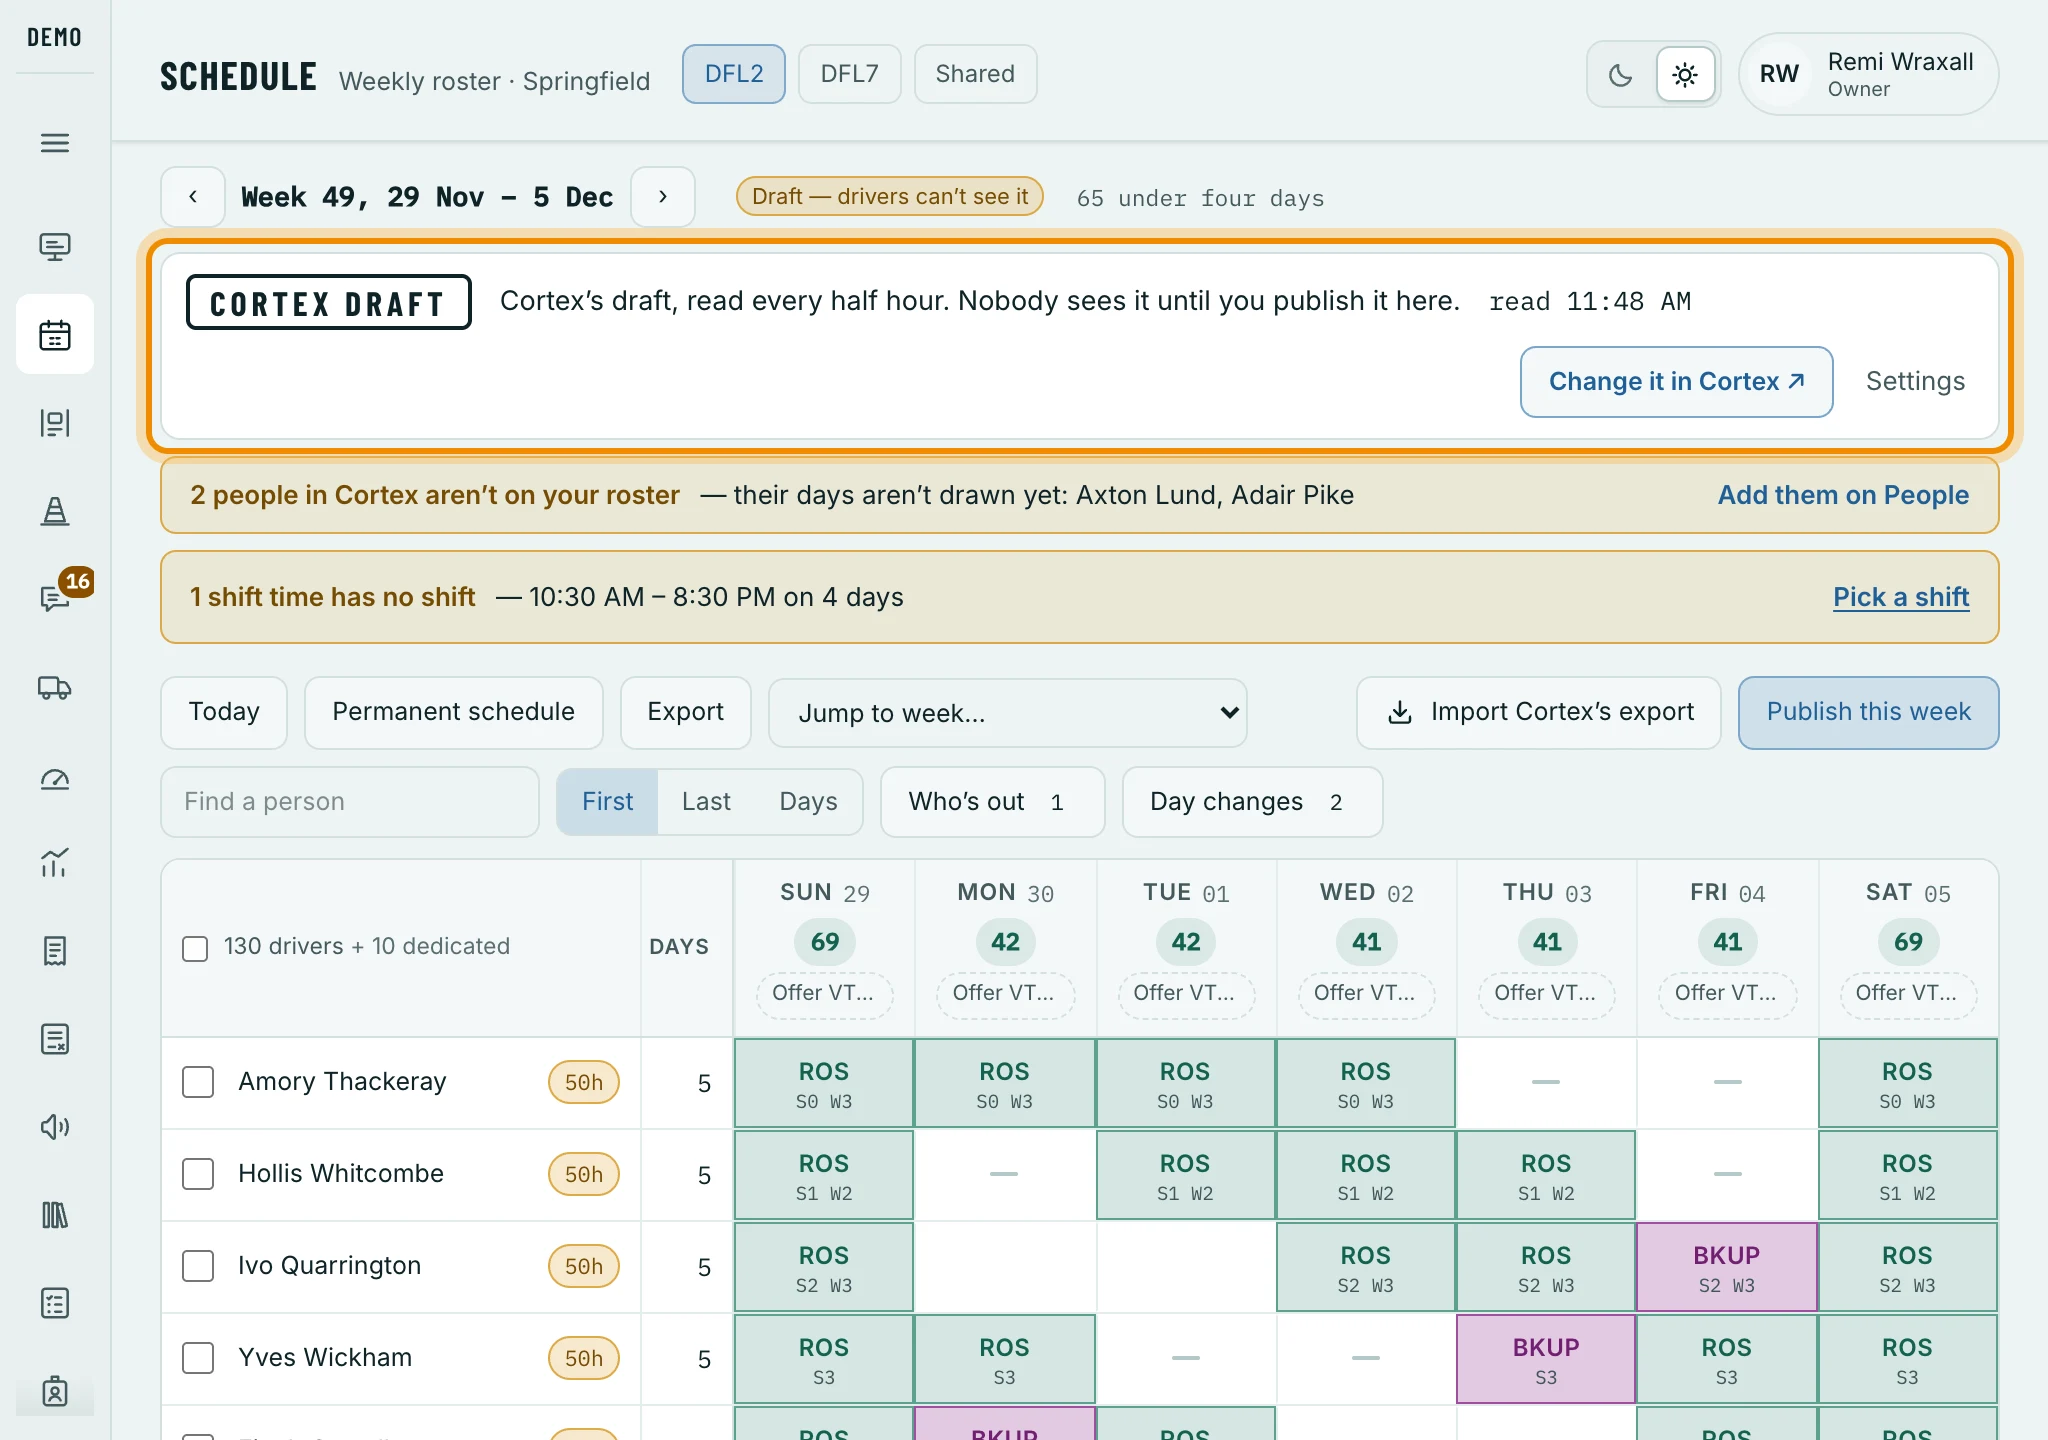Screen dimensions: 2048x1440
Task: Click Change it in Cortex button
Action: click(x=1676, y=382)
